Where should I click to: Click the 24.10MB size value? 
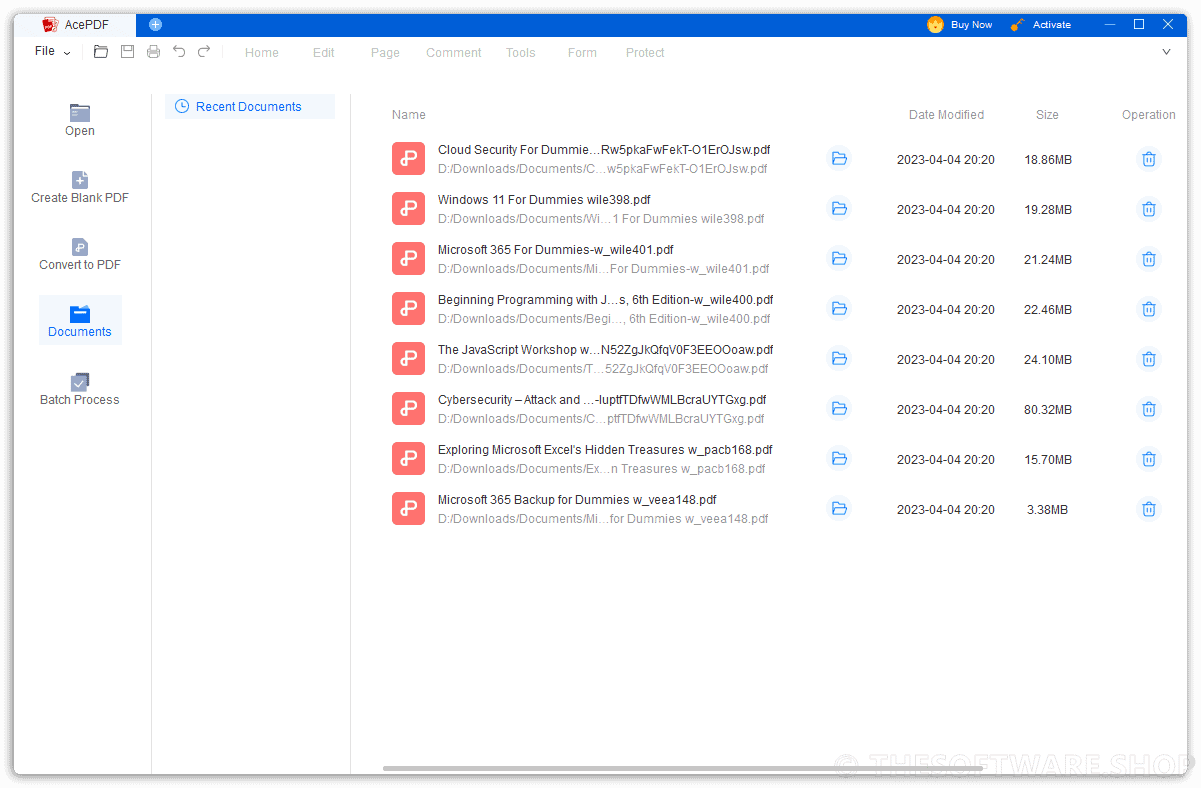(1048, 360)
